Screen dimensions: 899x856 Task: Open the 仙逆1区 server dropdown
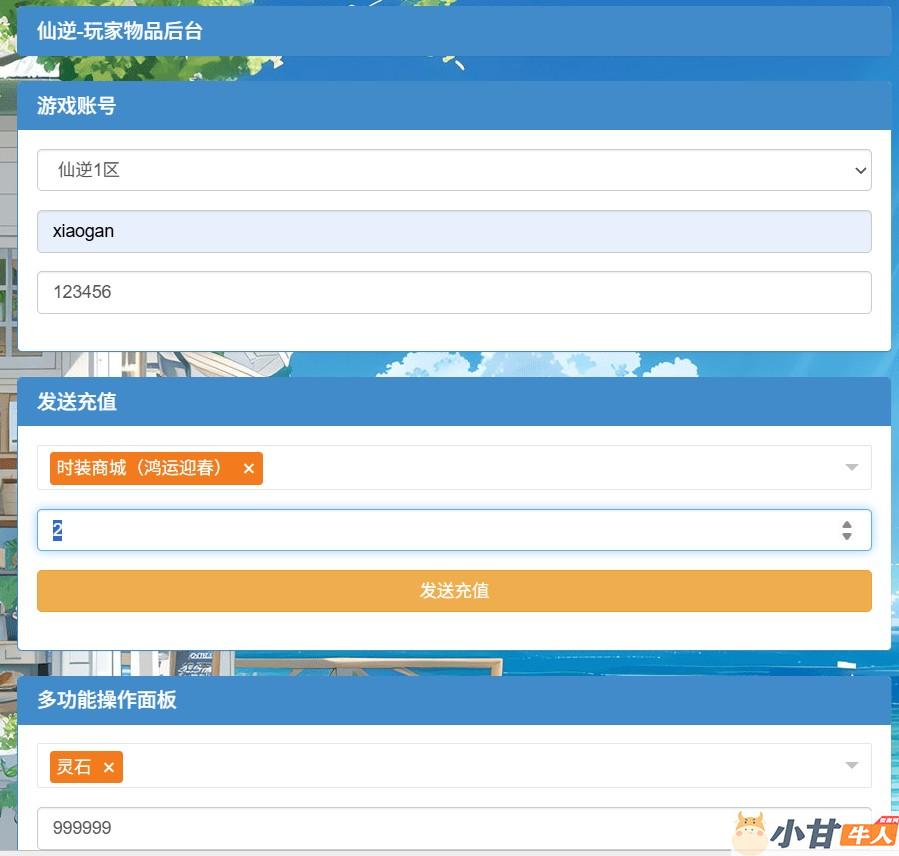pyautogui.click(x=454, y=170)
